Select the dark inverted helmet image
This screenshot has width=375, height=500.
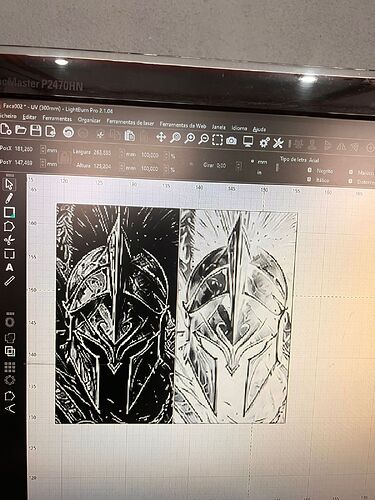point(116,314)
